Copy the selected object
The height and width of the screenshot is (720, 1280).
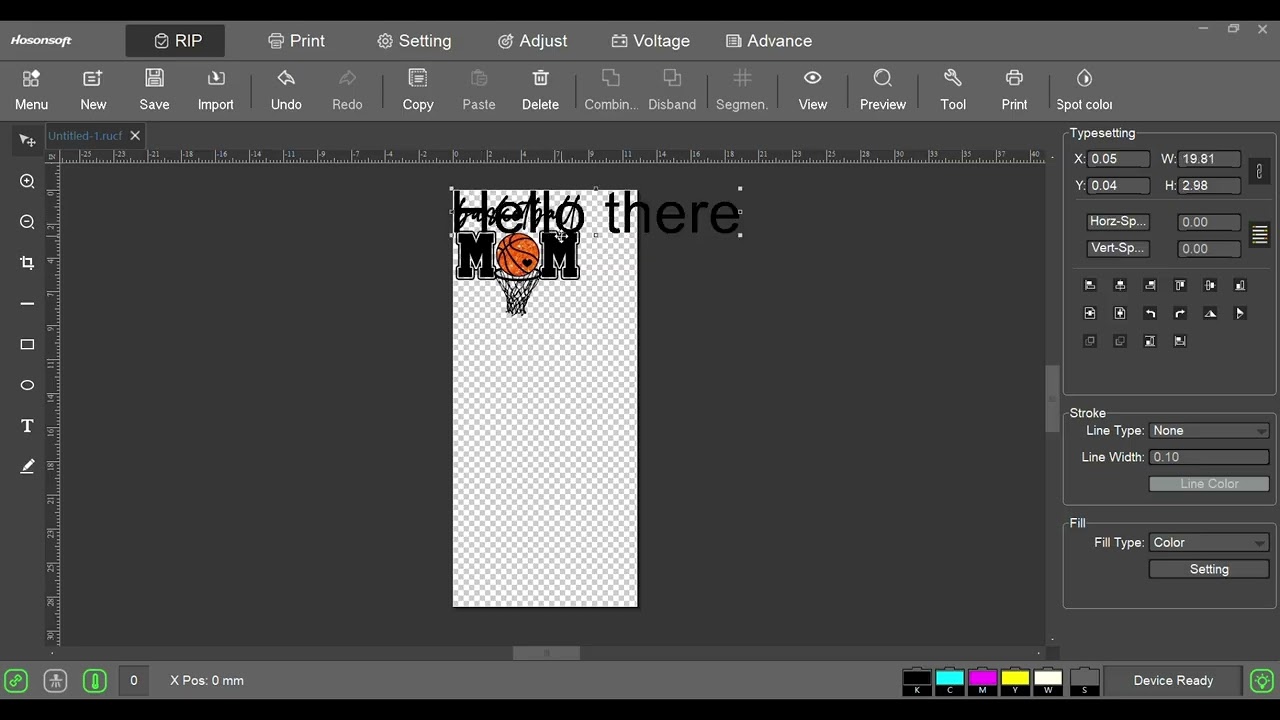click(x=418, y=89)
